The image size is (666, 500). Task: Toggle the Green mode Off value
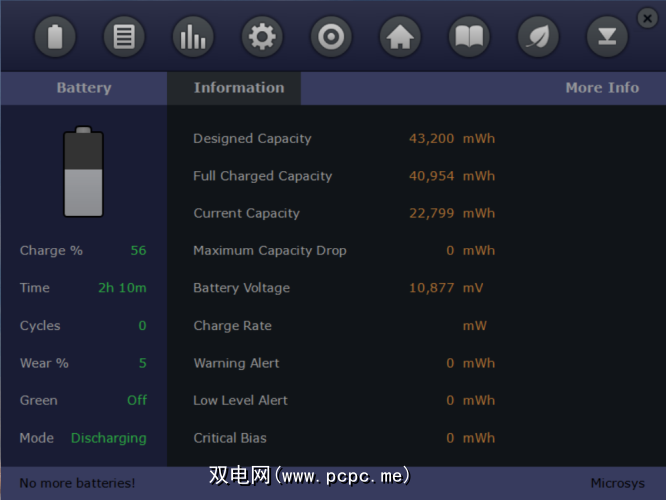click(x=137, y=400)
